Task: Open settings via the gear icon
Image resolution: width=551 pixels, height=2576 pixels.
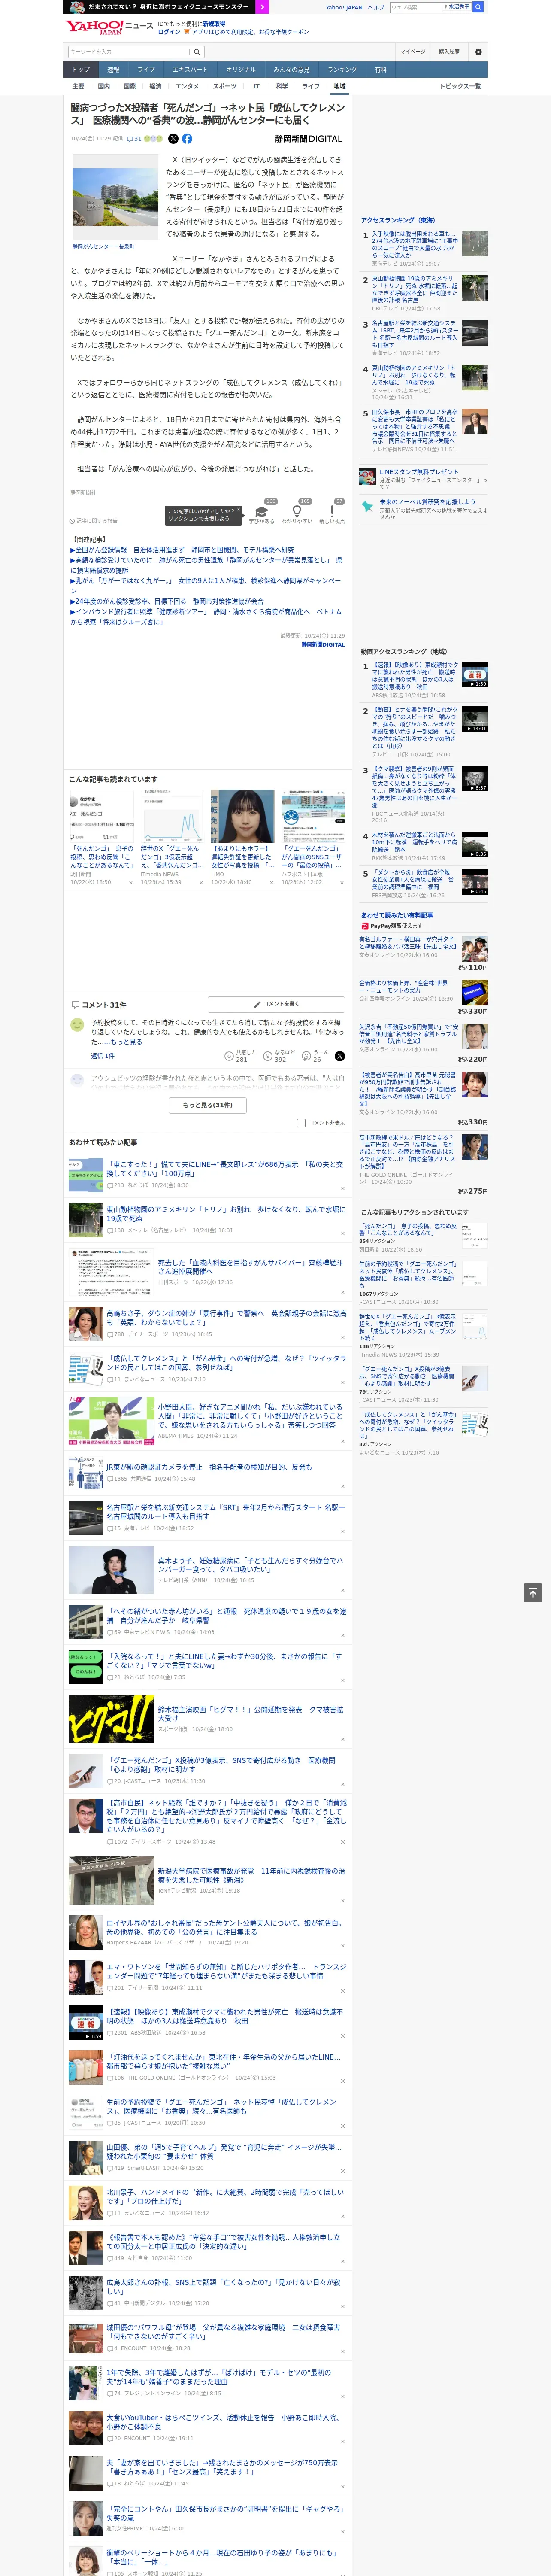Action: [x=478, y=52]
